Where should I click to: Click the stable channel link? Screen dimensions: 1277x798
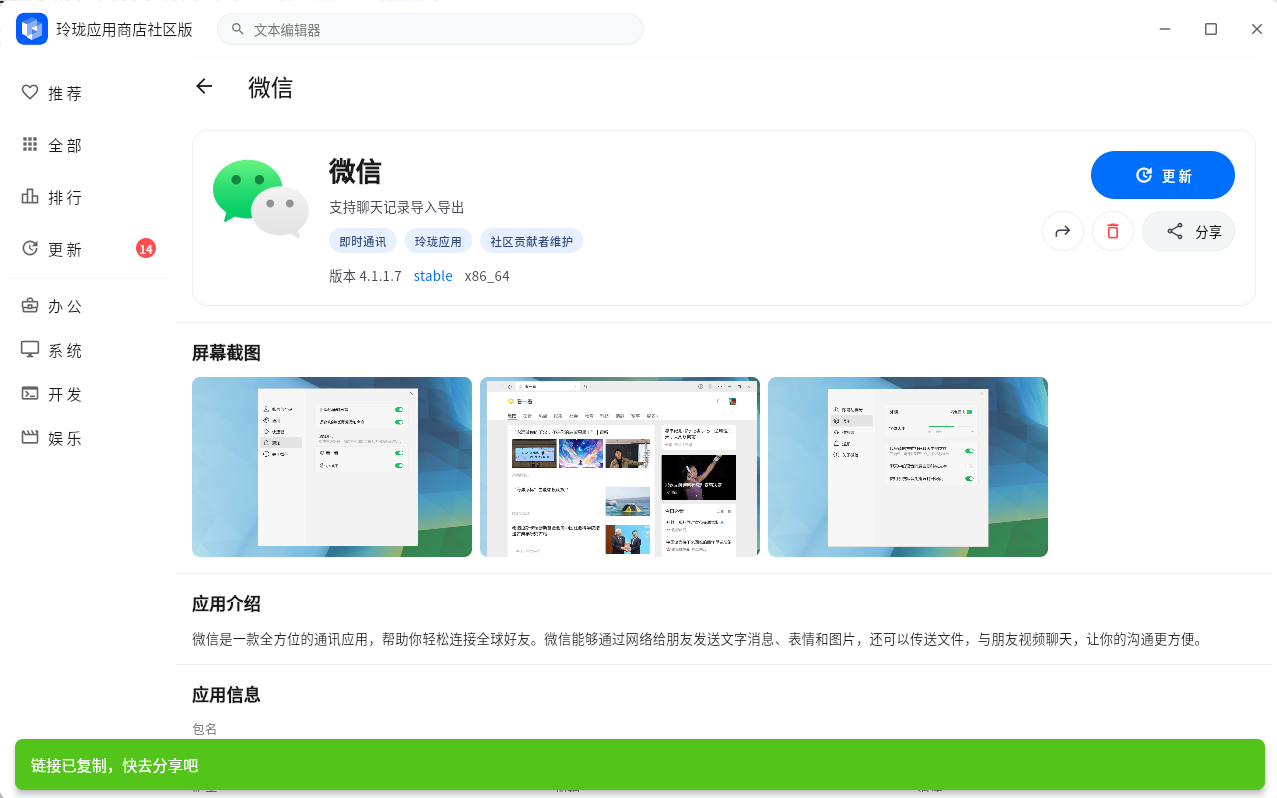pyautogui.click(x=433, y=276)
